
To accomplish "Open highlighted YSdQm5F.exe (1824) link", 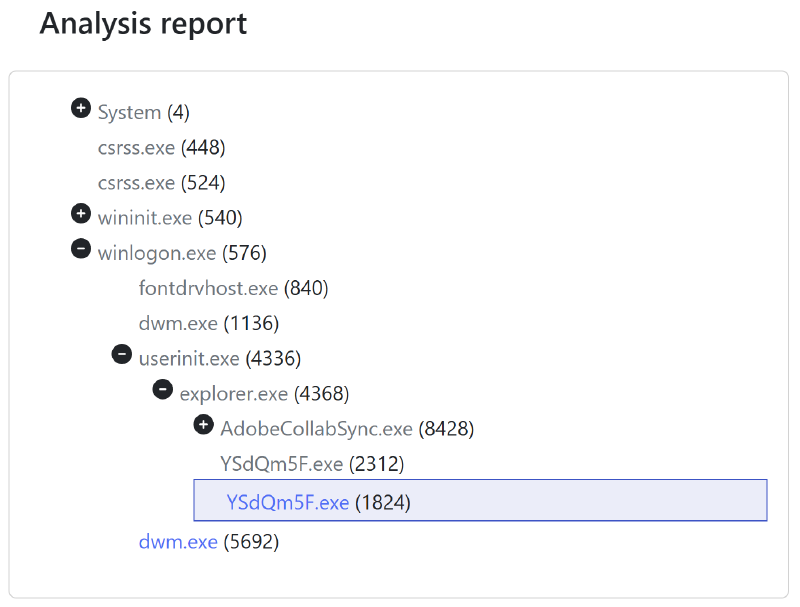I will coord(288,502).
